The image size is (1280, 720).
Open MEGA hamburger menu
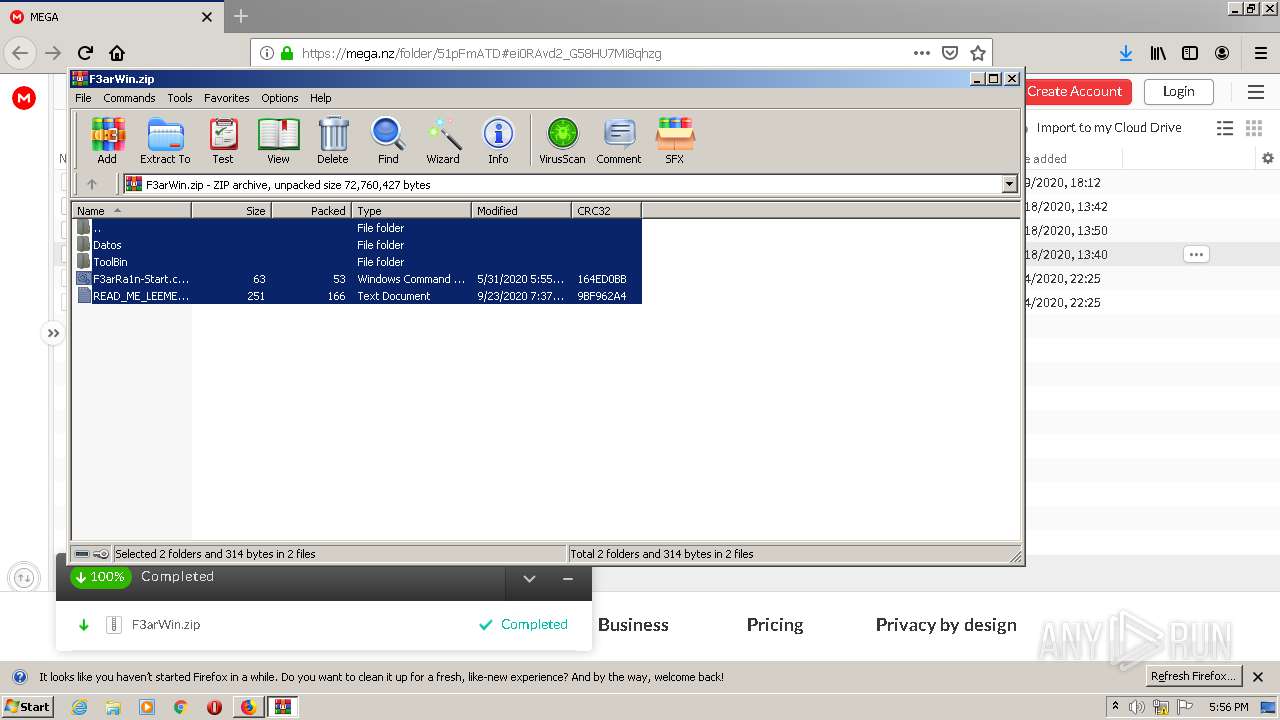[1256, 92]
